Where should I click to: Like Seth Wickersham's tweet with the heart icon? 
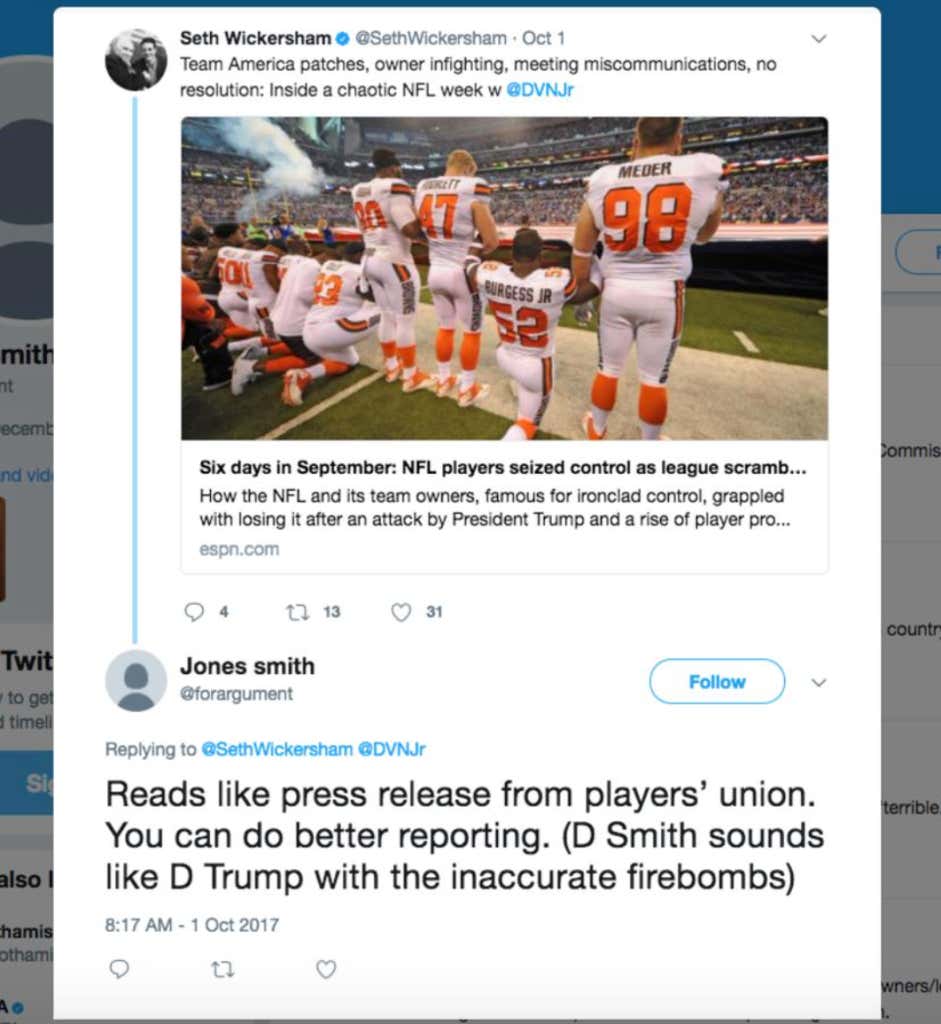click(401, 612)
